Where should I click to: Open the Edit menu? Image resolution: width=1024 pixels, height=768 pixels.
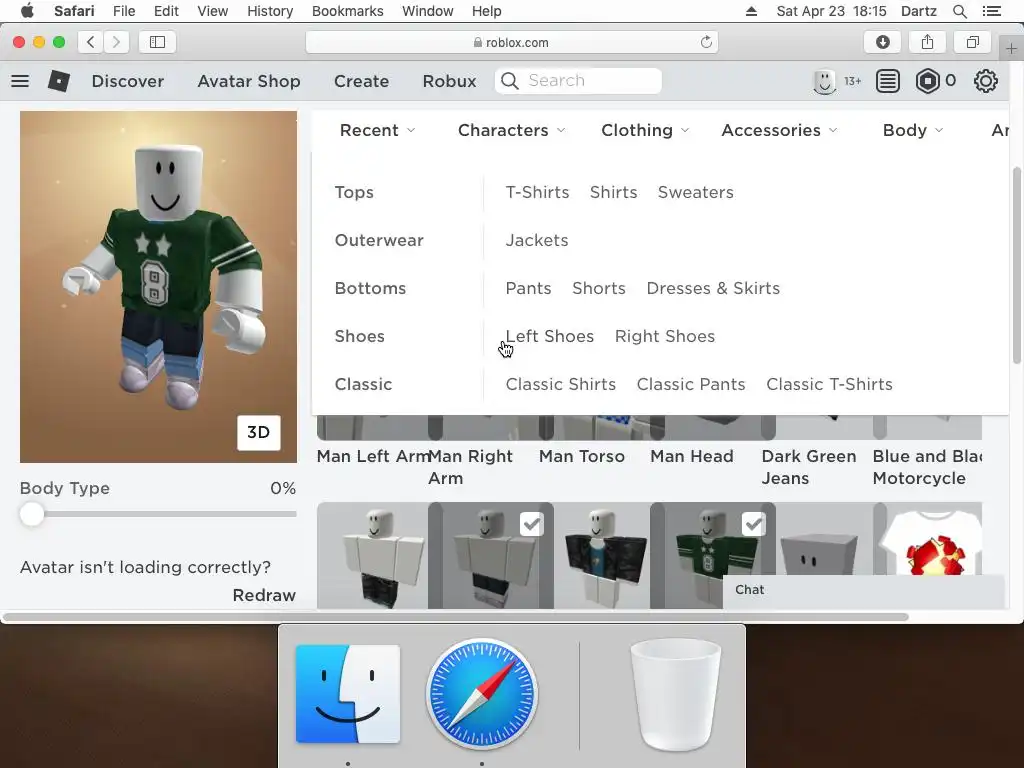point(166,11)
